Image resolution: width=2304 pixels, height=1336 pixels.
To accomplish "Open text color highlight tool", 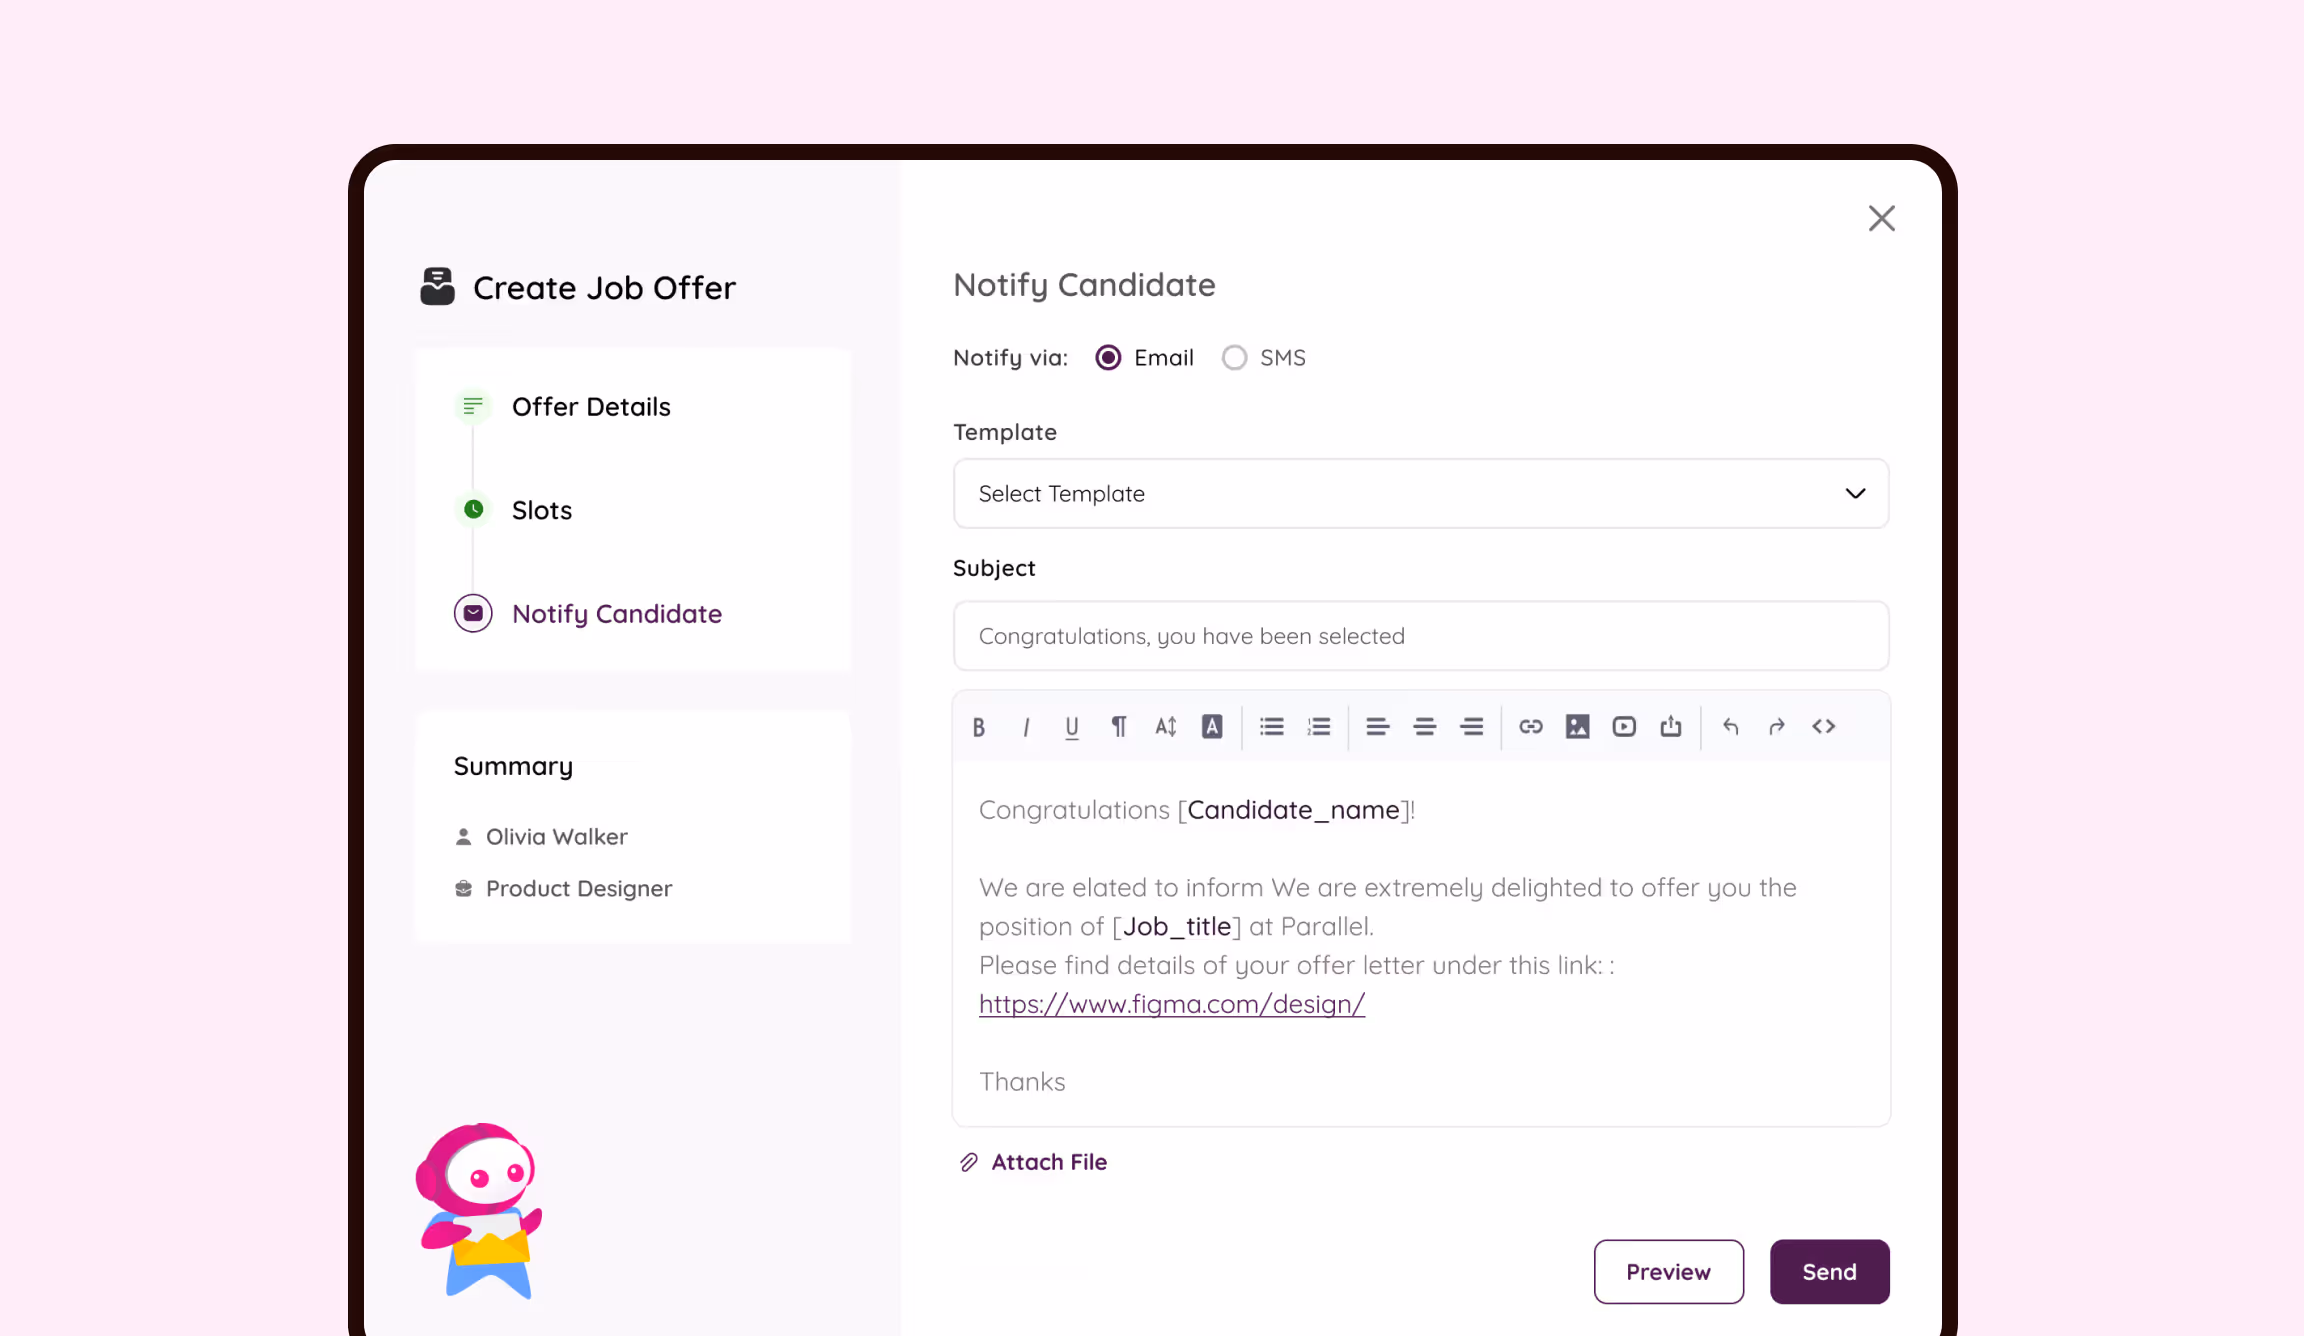I will point(1212,727).
